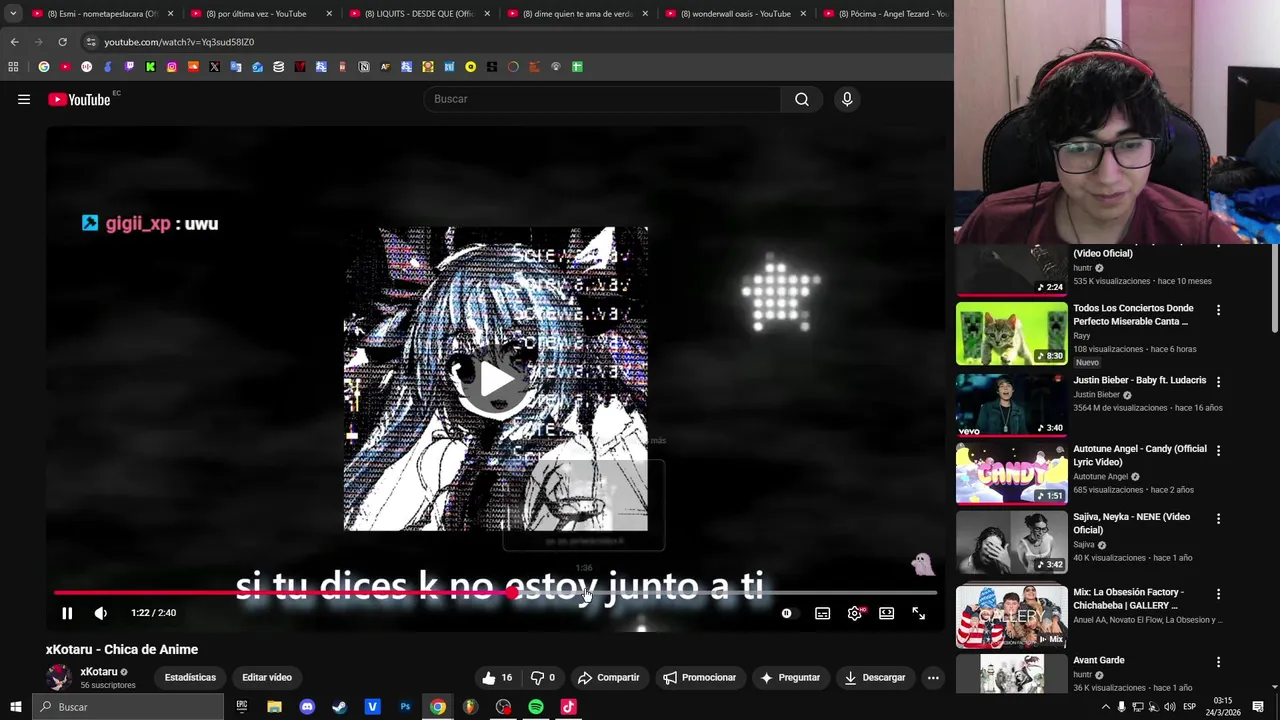This screenshot has height=720, width=1280.
Task: Click in the YouTube Buscar search field
Action: click(602, 99)
